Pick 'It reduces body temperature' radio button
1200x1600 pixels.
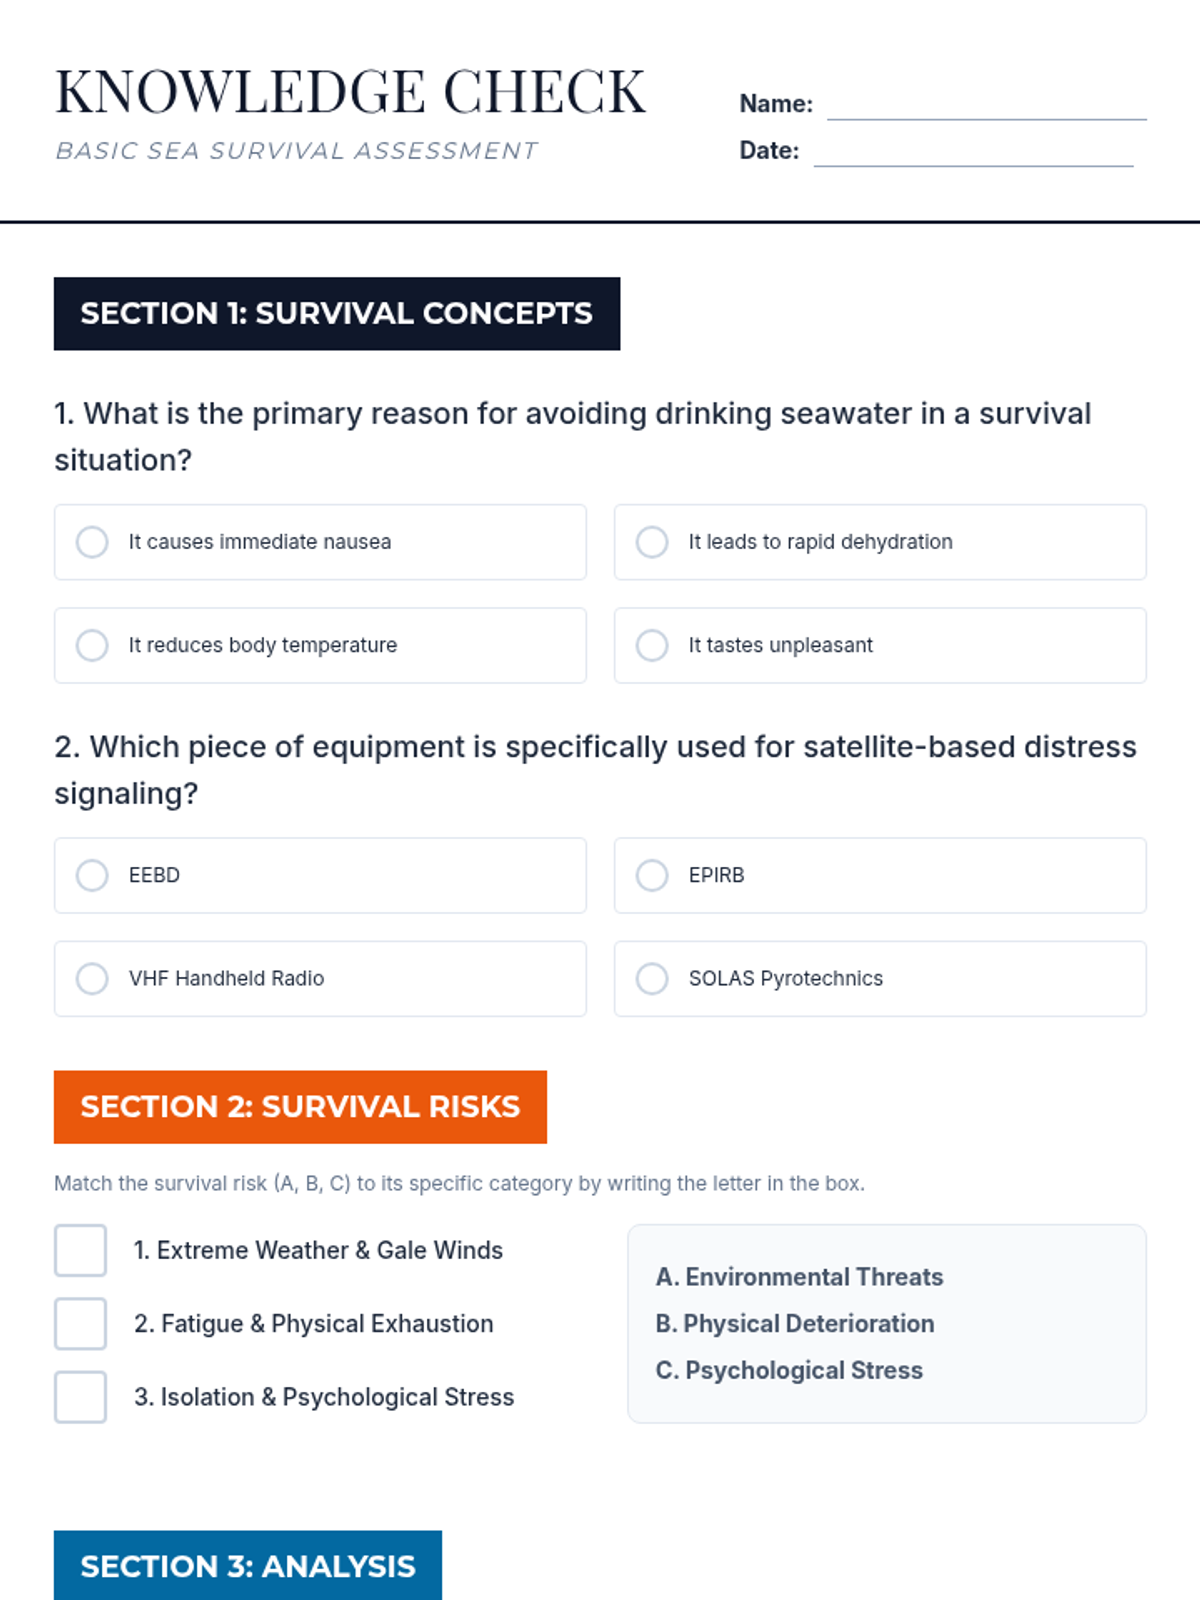pos(92,645)
